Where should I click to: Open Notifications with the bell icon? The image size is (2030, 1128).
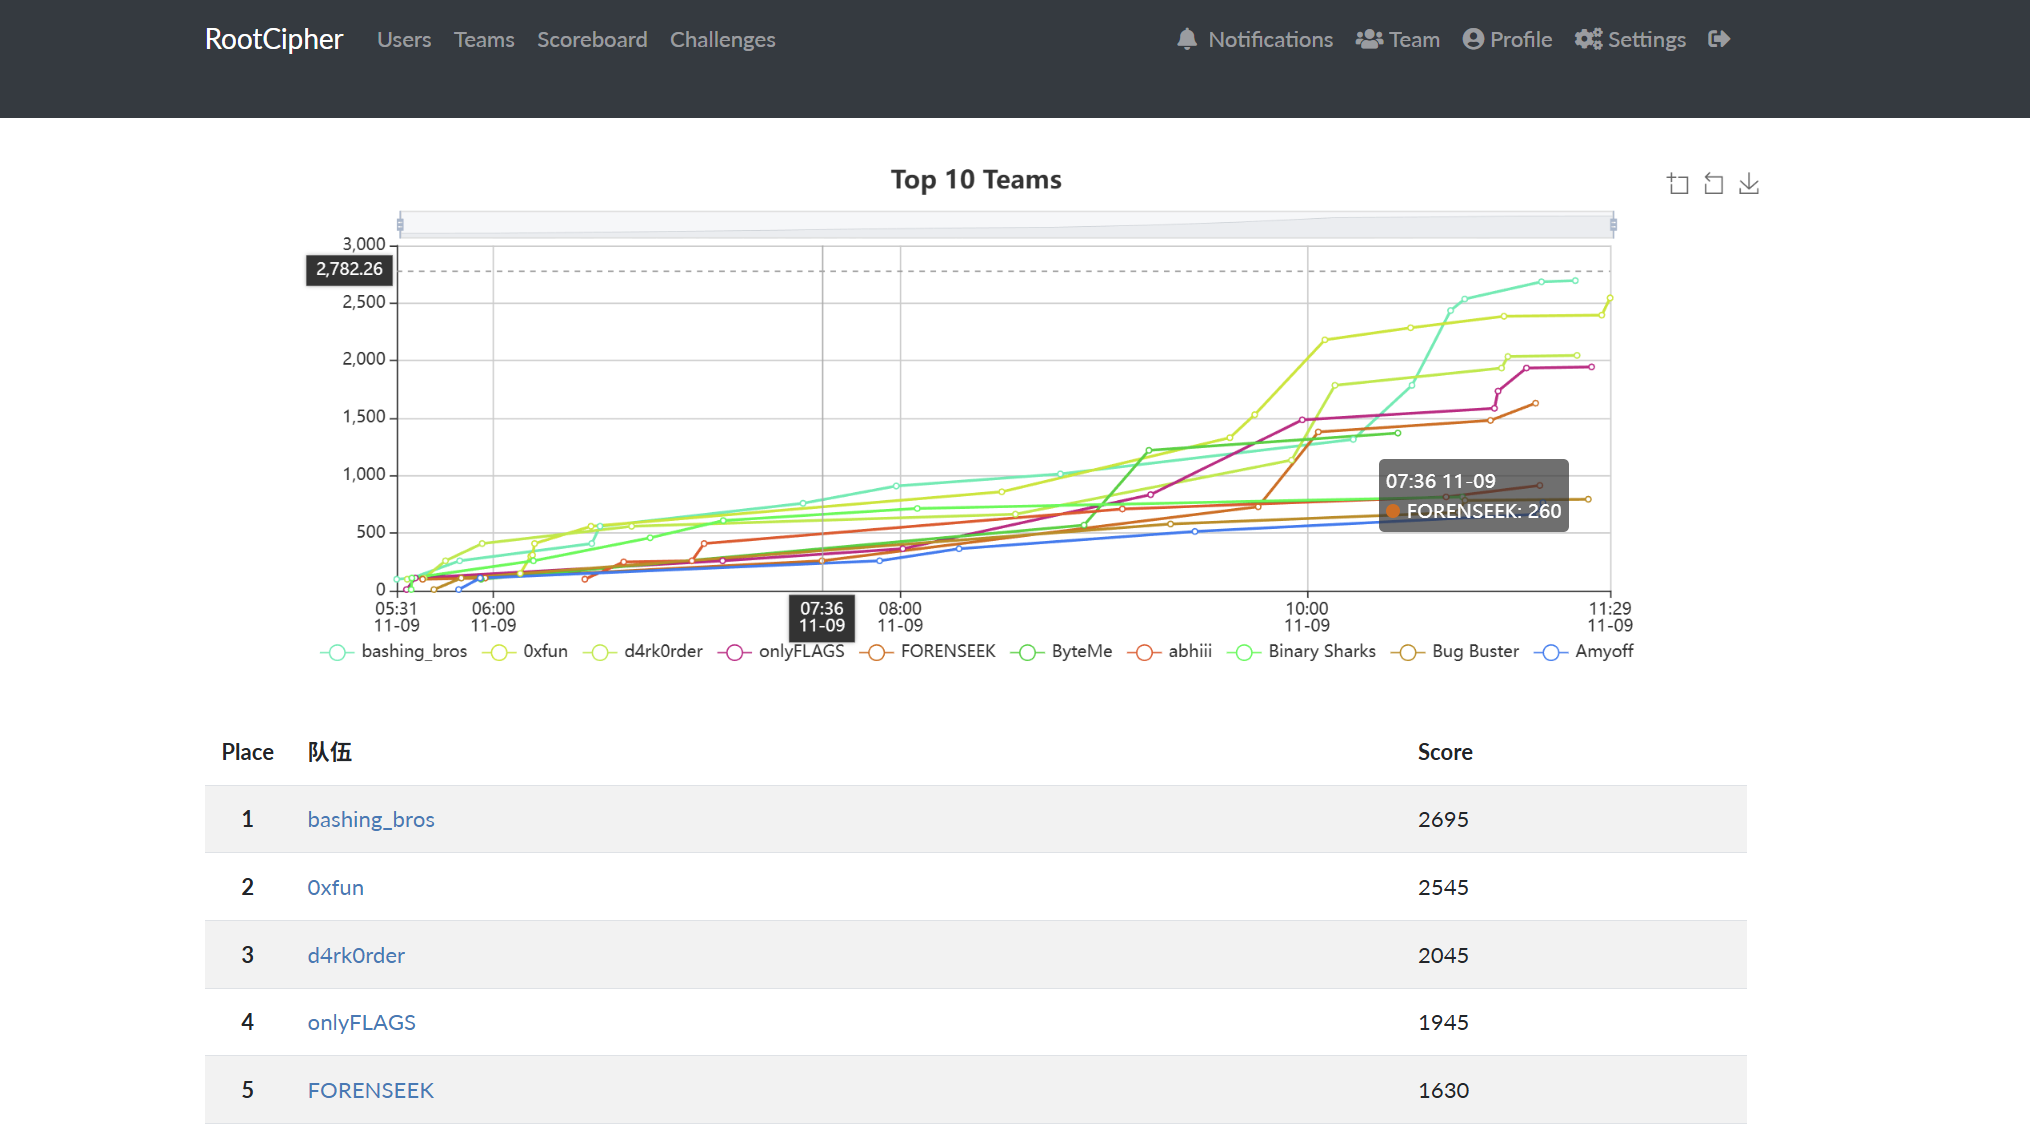click(1255, 39)
